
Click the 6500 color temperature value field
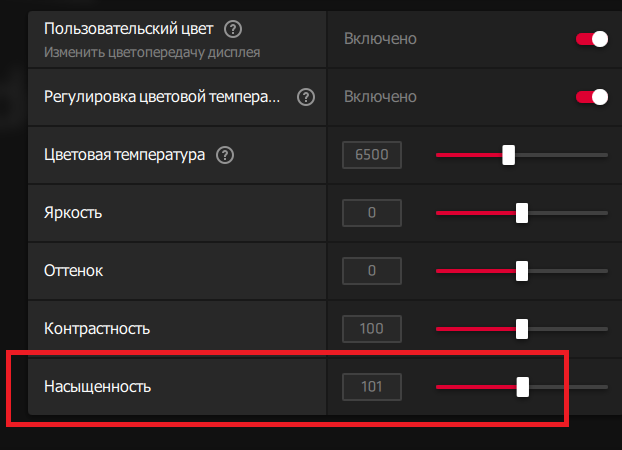[x=372, y=155]
